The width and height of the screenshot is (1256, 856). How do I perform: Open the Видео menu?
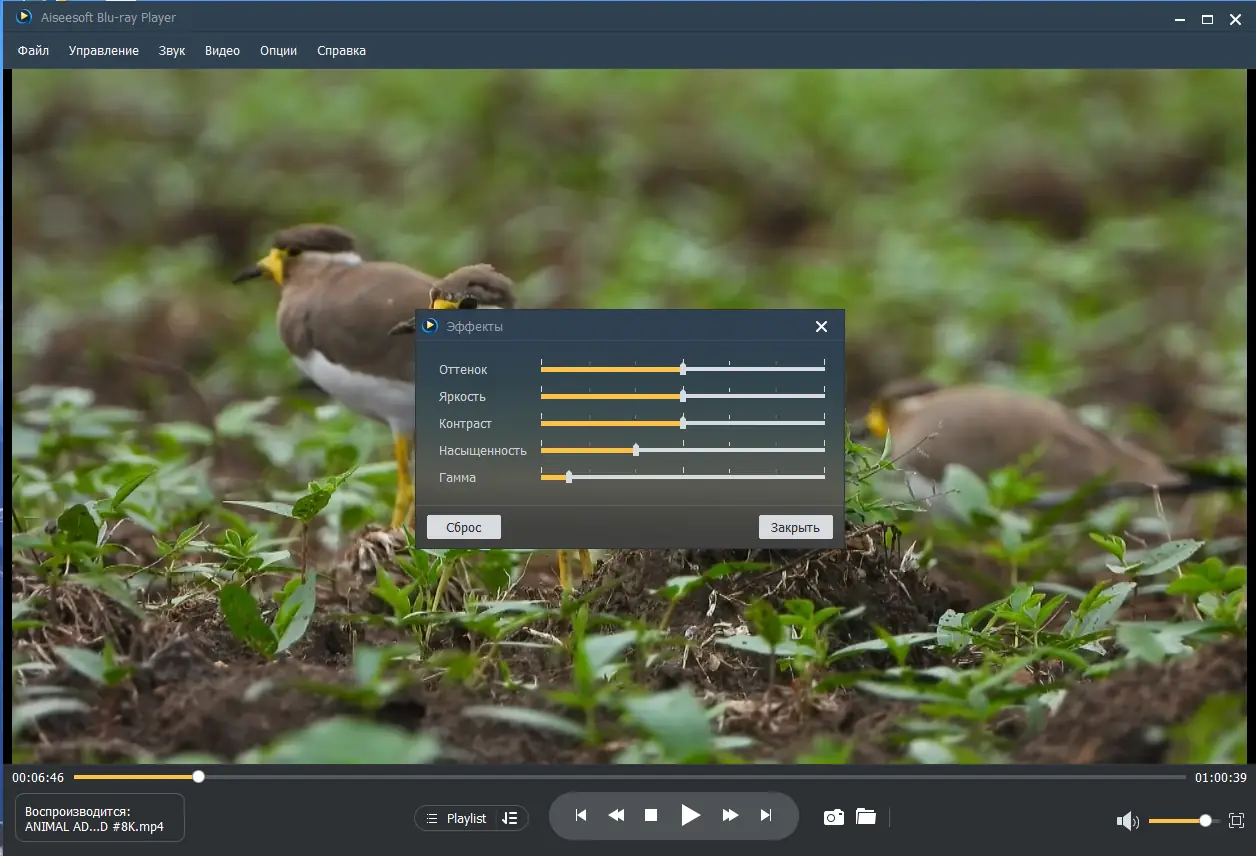pyautogui.click(x=222, y=51)
